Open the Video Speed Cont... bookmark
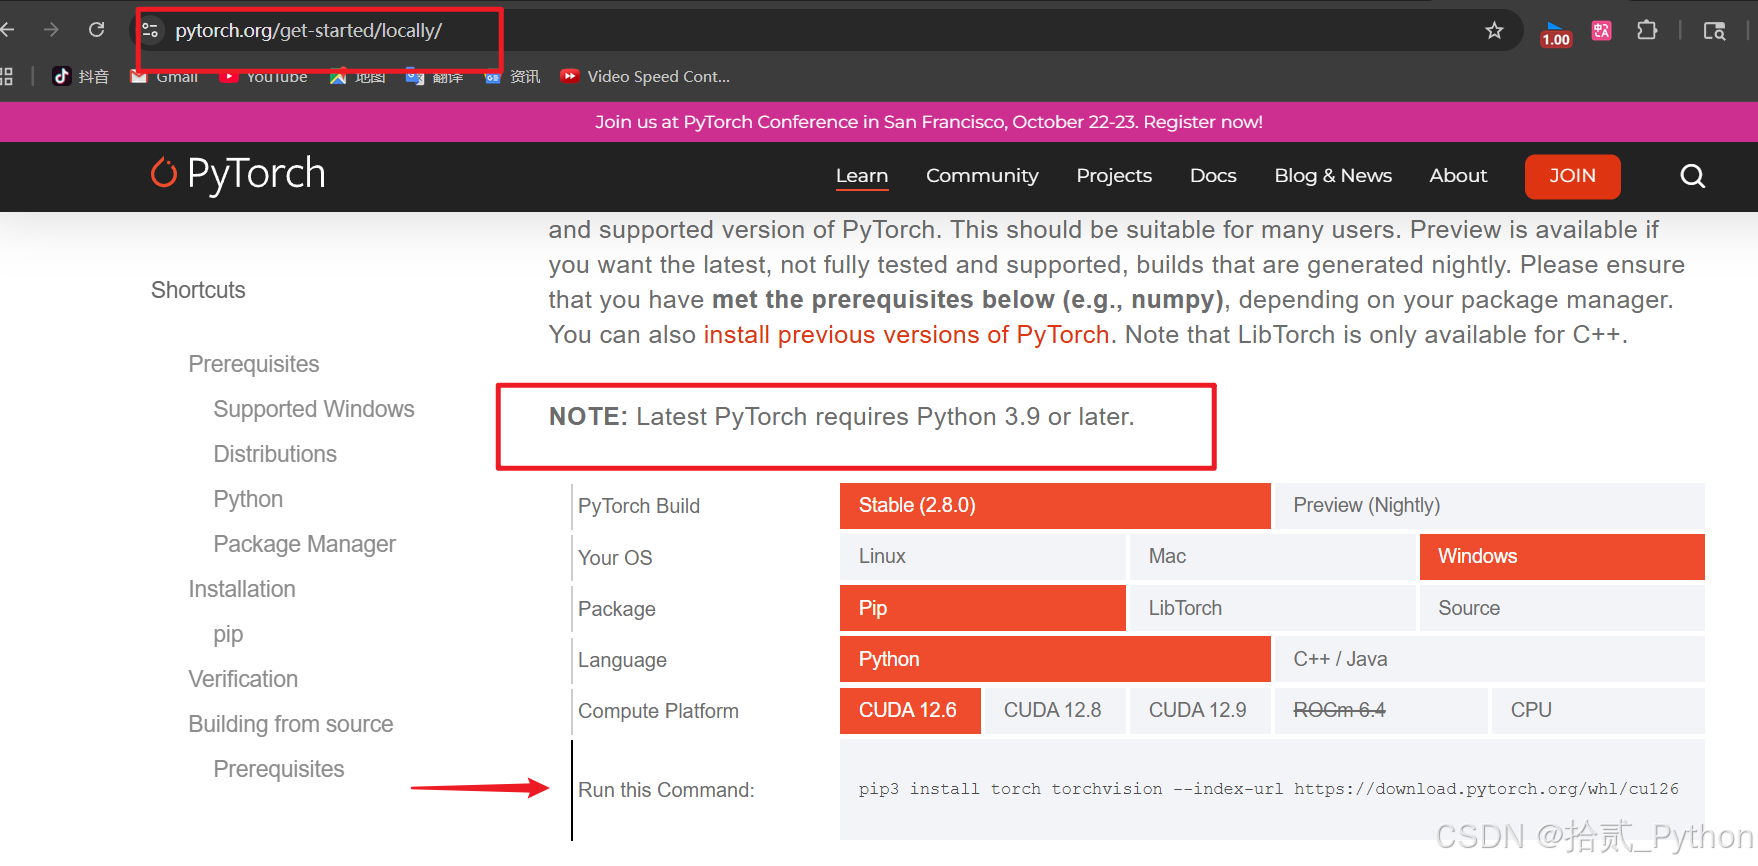Viewport: 1758px width, 866px height. tap(645, 76)
